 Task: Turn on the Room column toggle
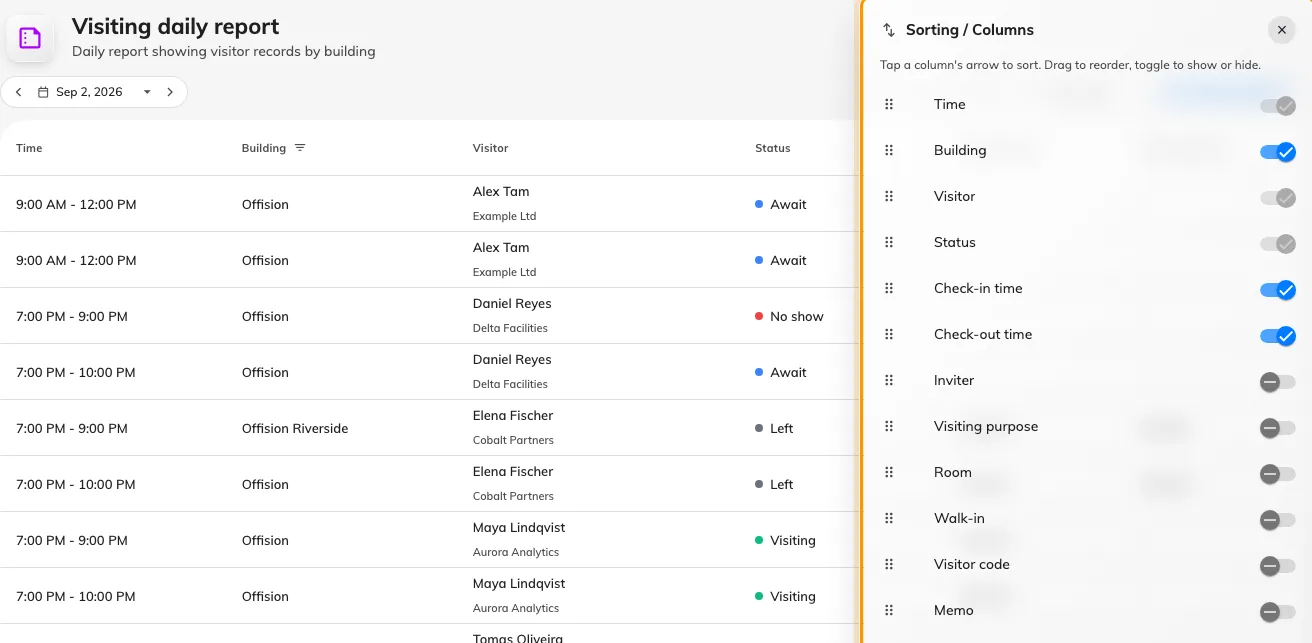1278,473
